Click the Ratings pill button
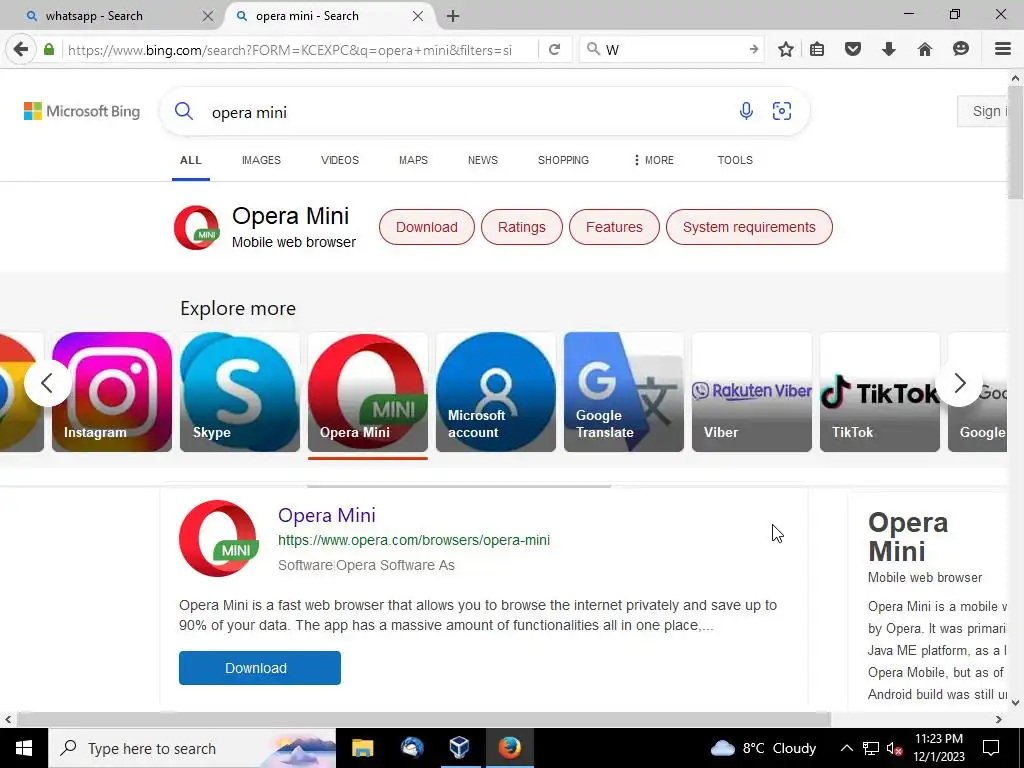The width and height of the screenshot is (1024, 768). [521, 227]
